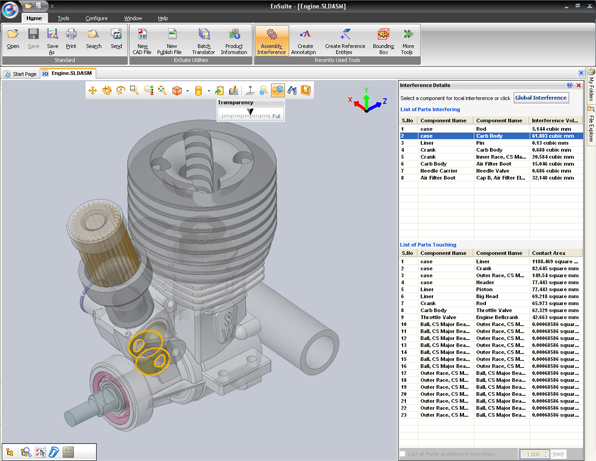Click the application orb menu button
The image size is (596, 461).
coord(10,10)
